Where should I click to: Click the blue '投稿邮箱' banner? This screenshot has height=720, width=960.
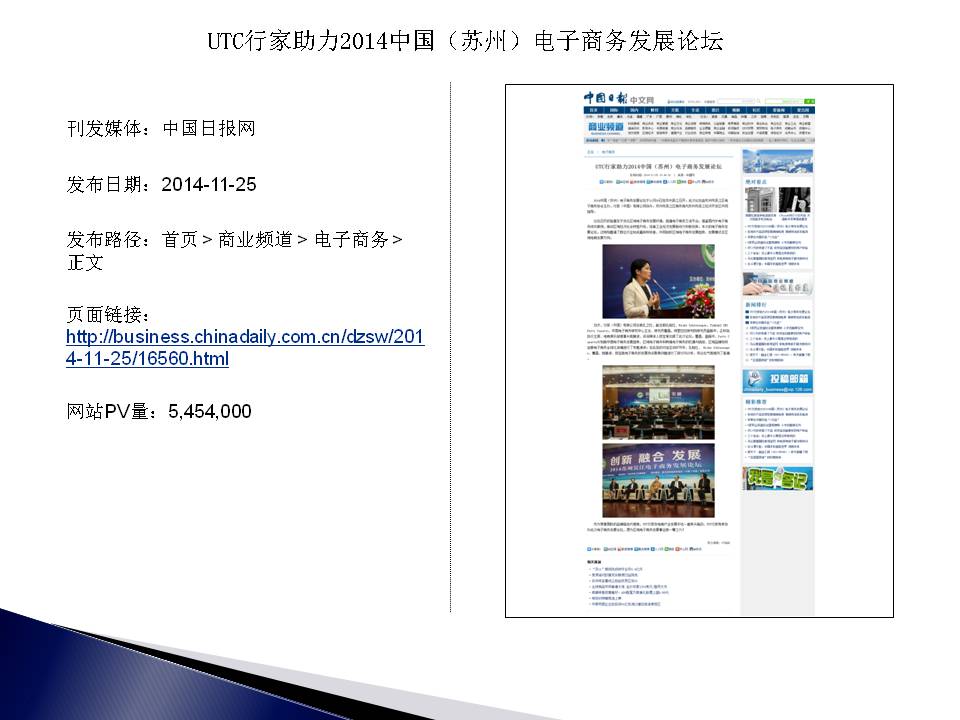778,381
